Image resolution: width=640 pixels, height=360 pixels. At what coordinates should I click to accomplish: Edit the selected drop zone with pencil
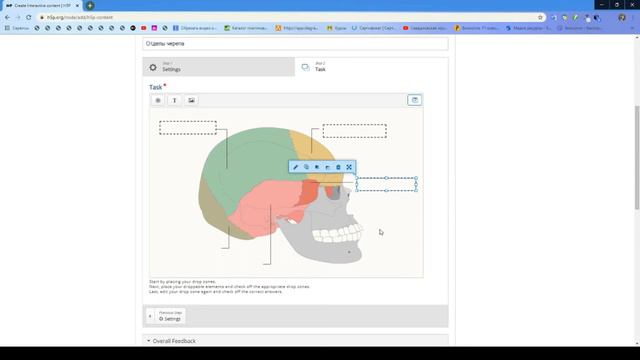(x=296, y=167)
